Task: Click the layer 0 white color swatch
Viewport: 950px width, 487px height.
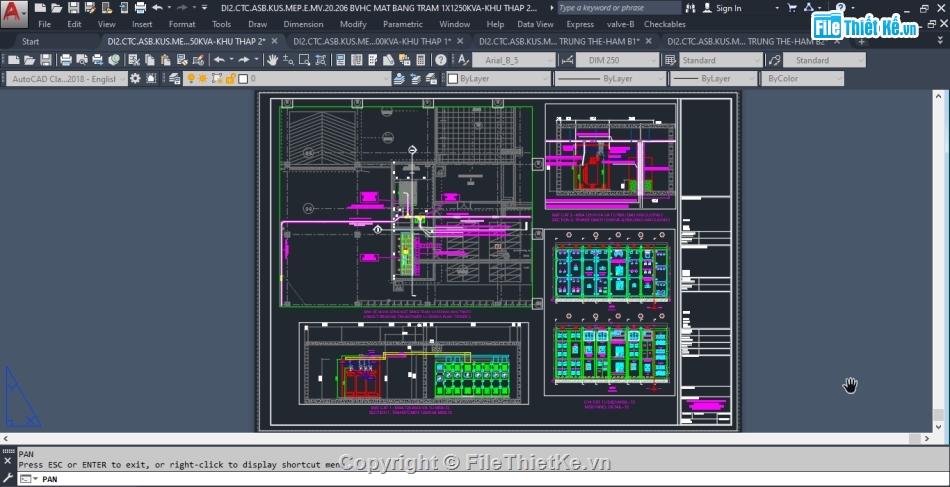Action: [243, 79]
